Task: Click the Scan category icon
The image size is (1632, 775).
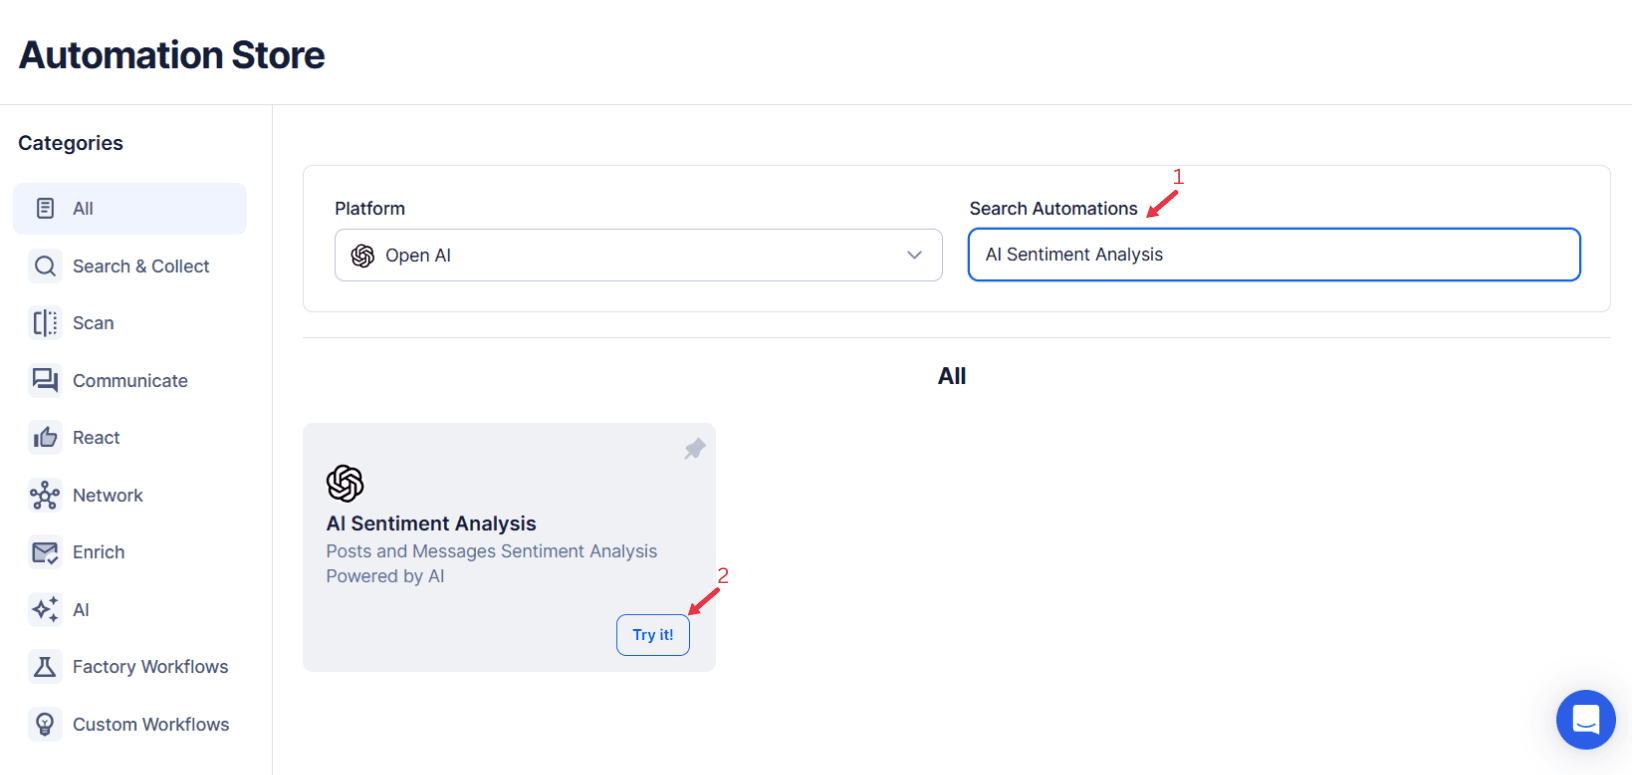Action: click(45, 323)
